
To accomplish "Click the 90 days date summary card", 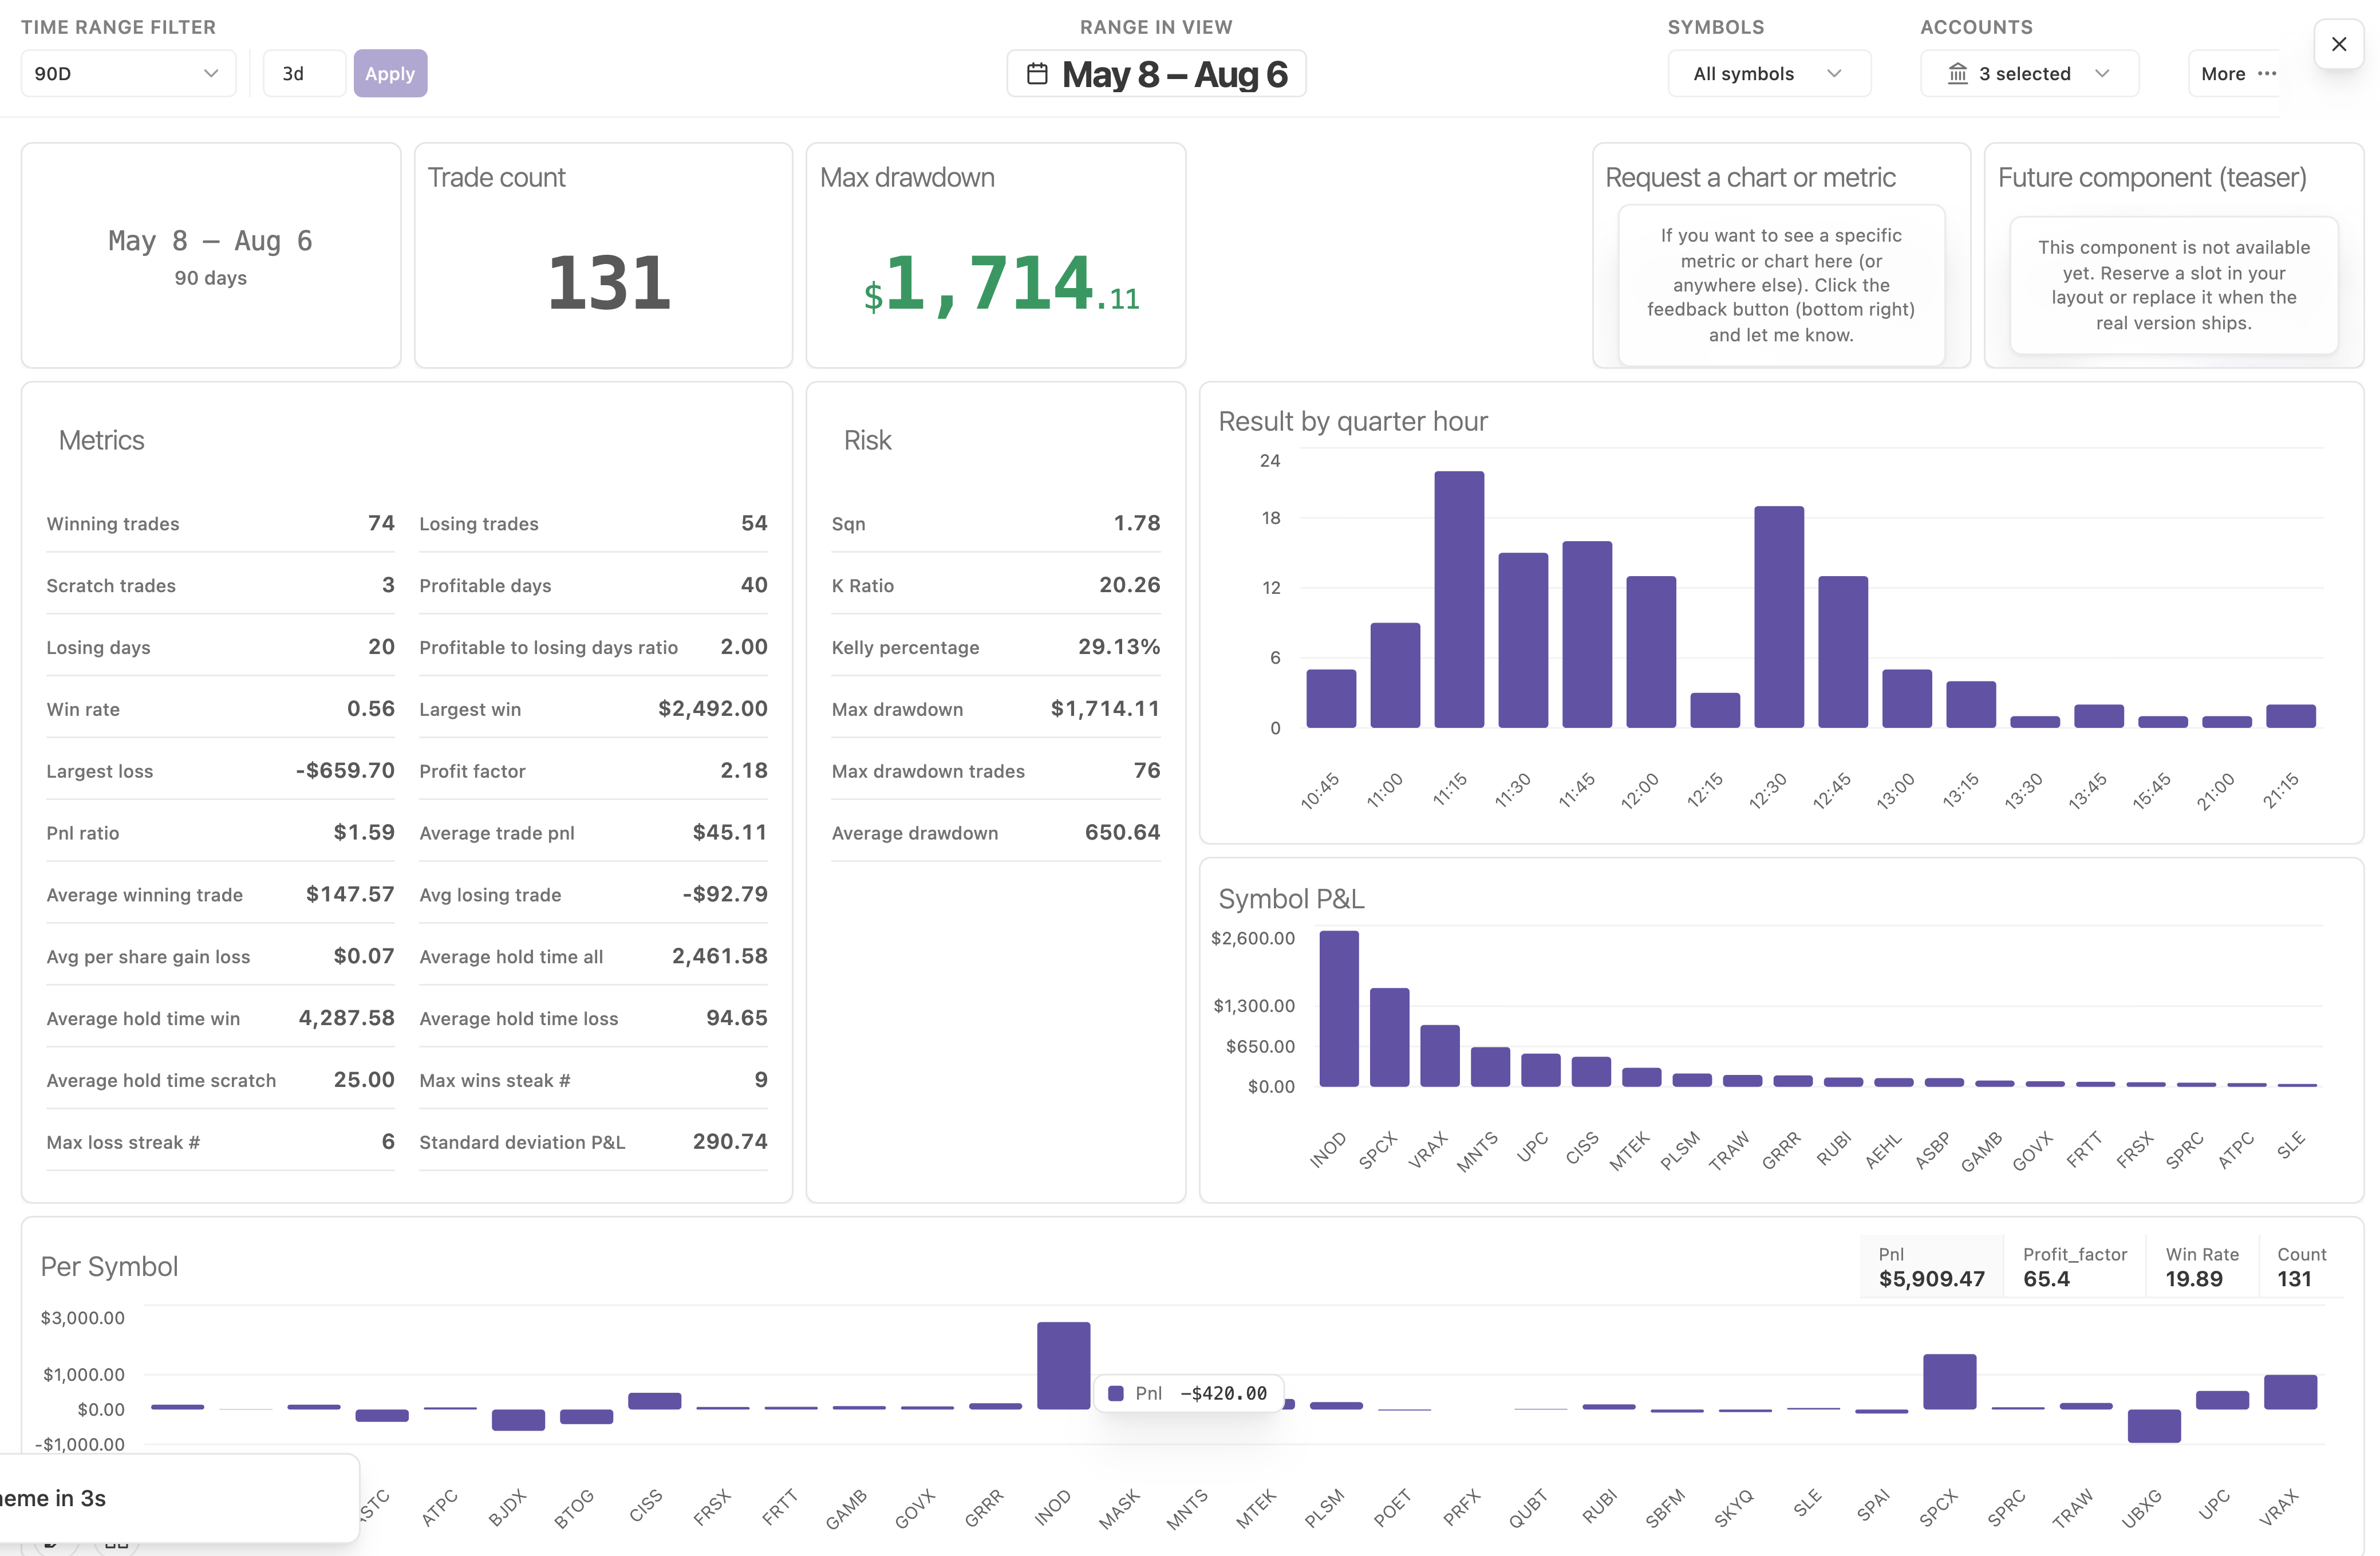I will click(x=211, y=256).
